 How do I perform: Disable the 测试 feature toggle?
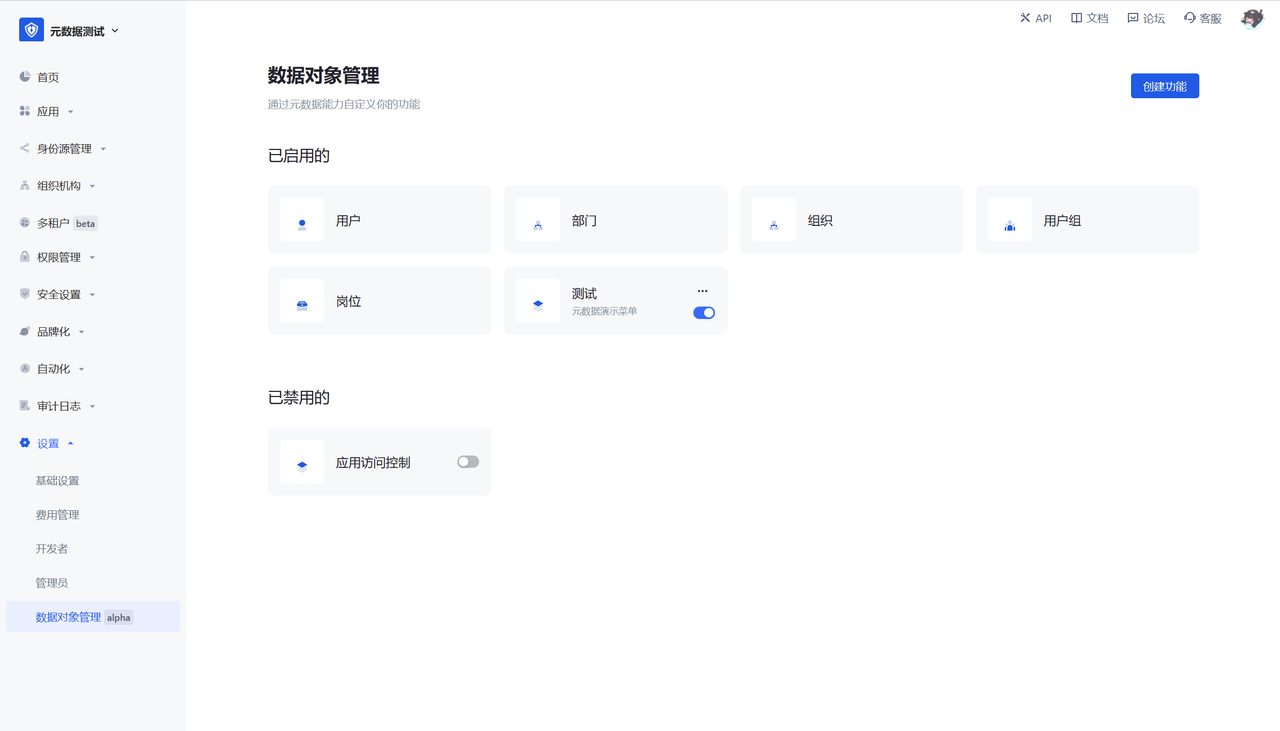pyautogui.click(x=704, y=313)
